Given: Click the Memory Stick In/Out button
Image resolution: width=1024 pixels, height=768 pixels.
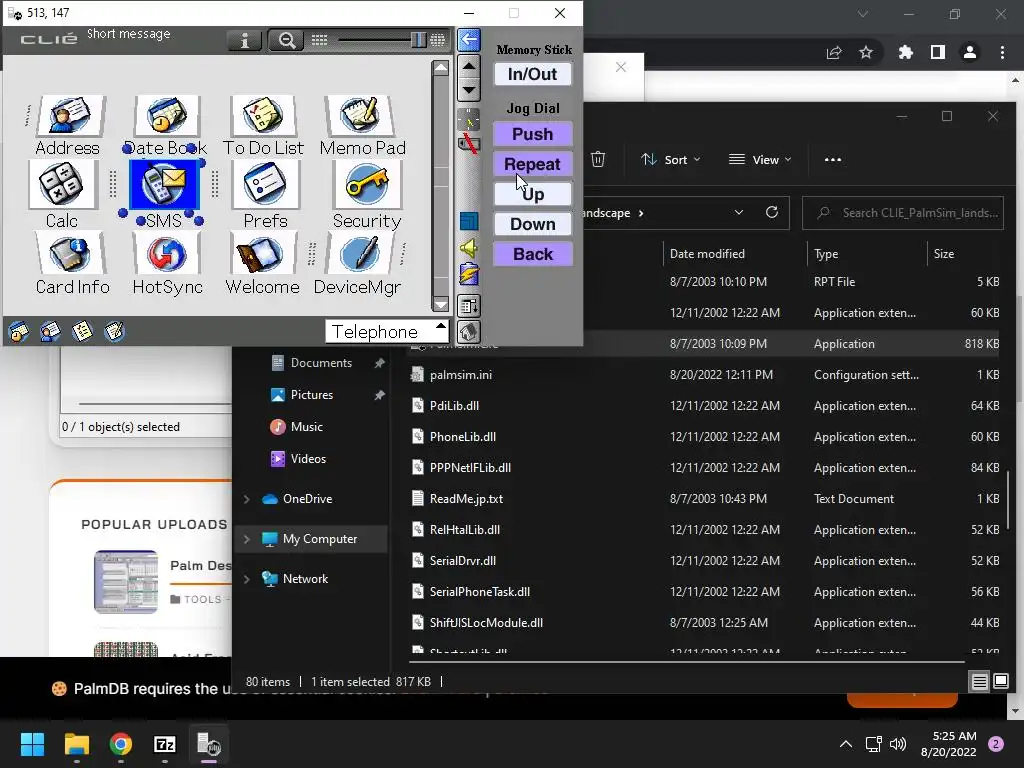Looking at the screenshot, I should pyautogui.click(x=533, y=74).
